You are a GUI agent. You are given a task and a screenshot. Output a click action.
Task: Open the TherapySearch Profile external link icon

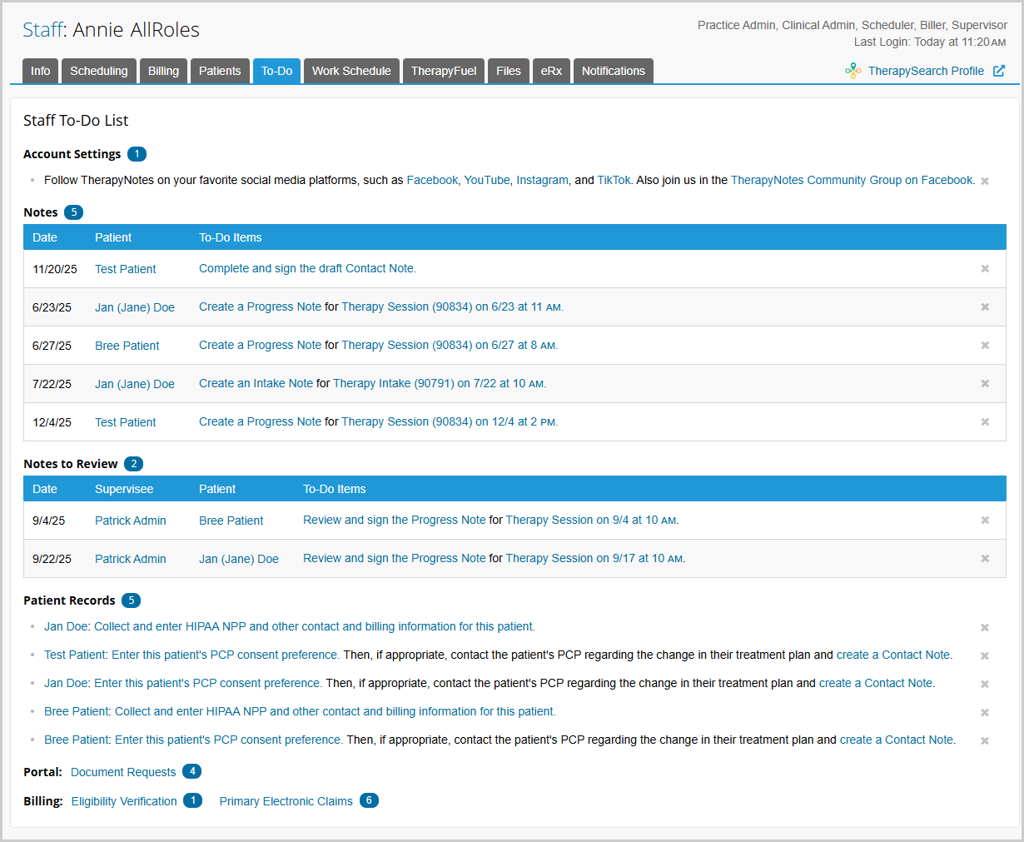[998, 71]
